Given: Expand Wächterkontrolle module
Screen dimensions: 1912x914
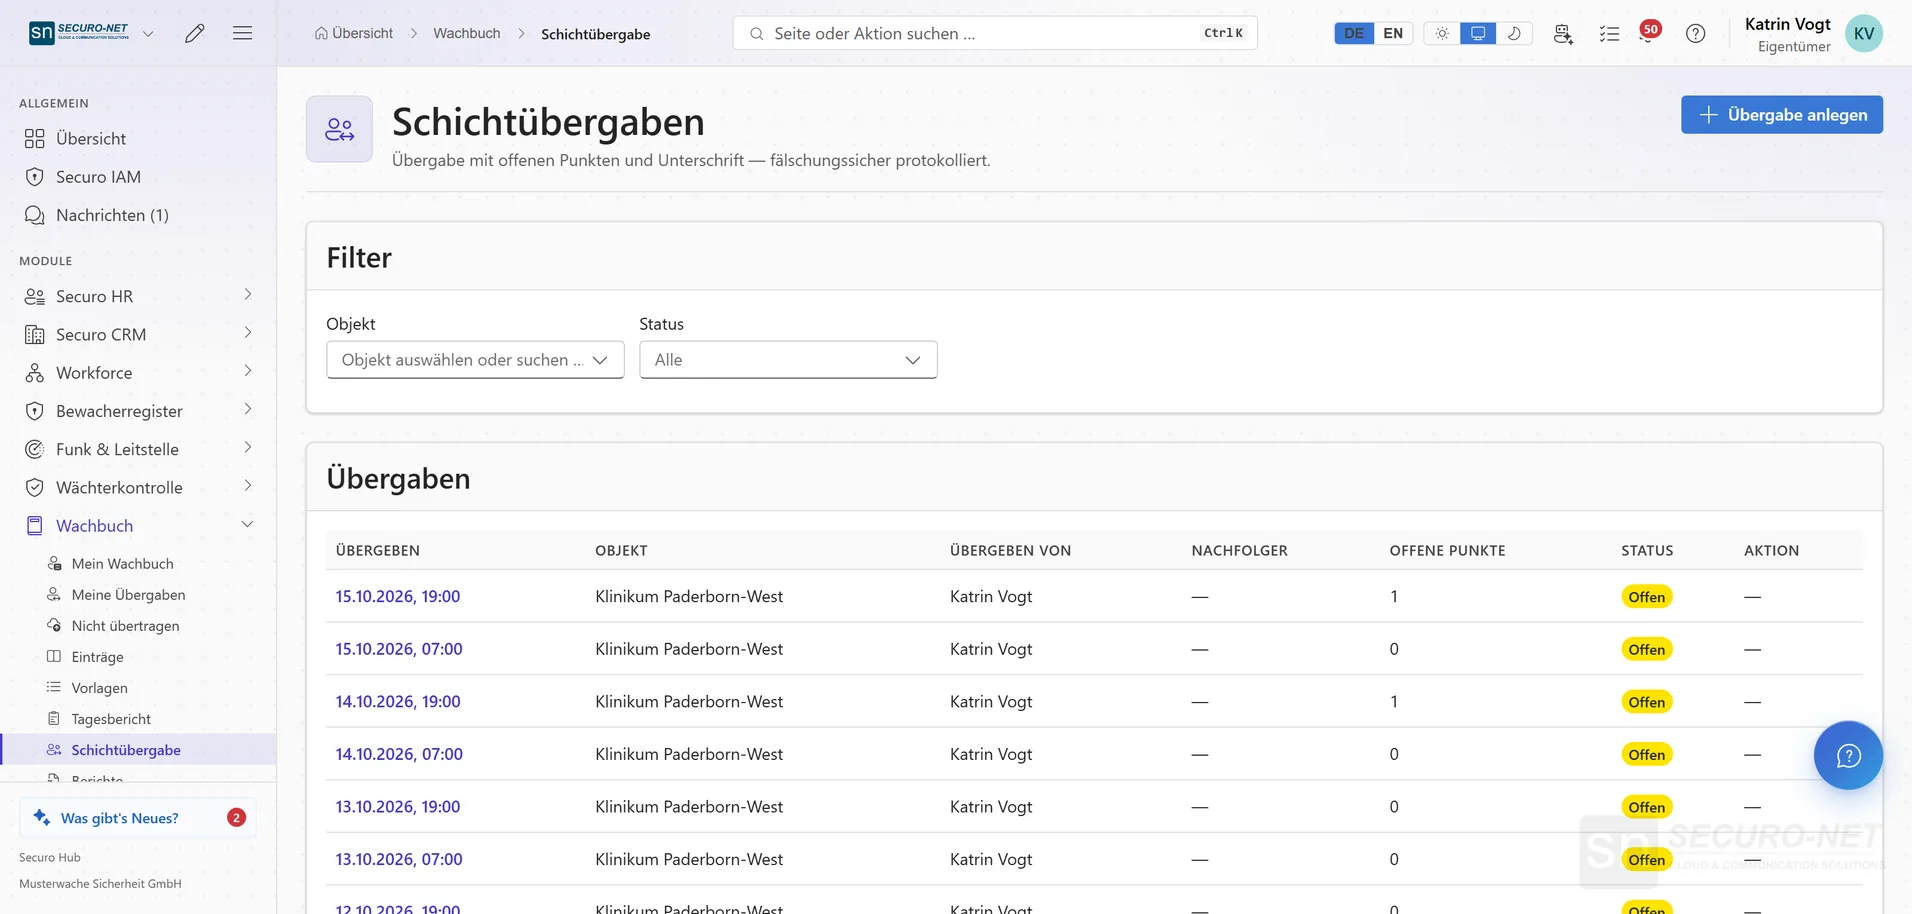Looking at the screenshot, I should (x=138, y=487).
